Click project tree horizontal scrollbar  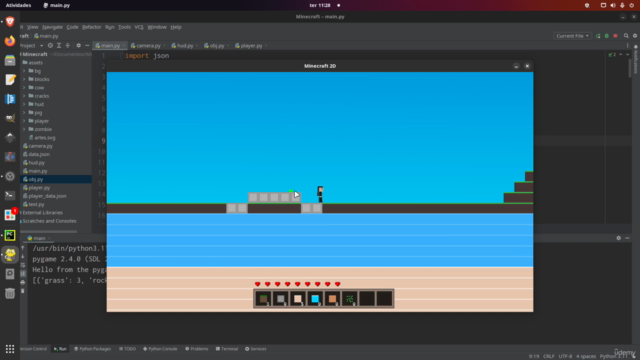pyautogui.click(x=49, y=231)
